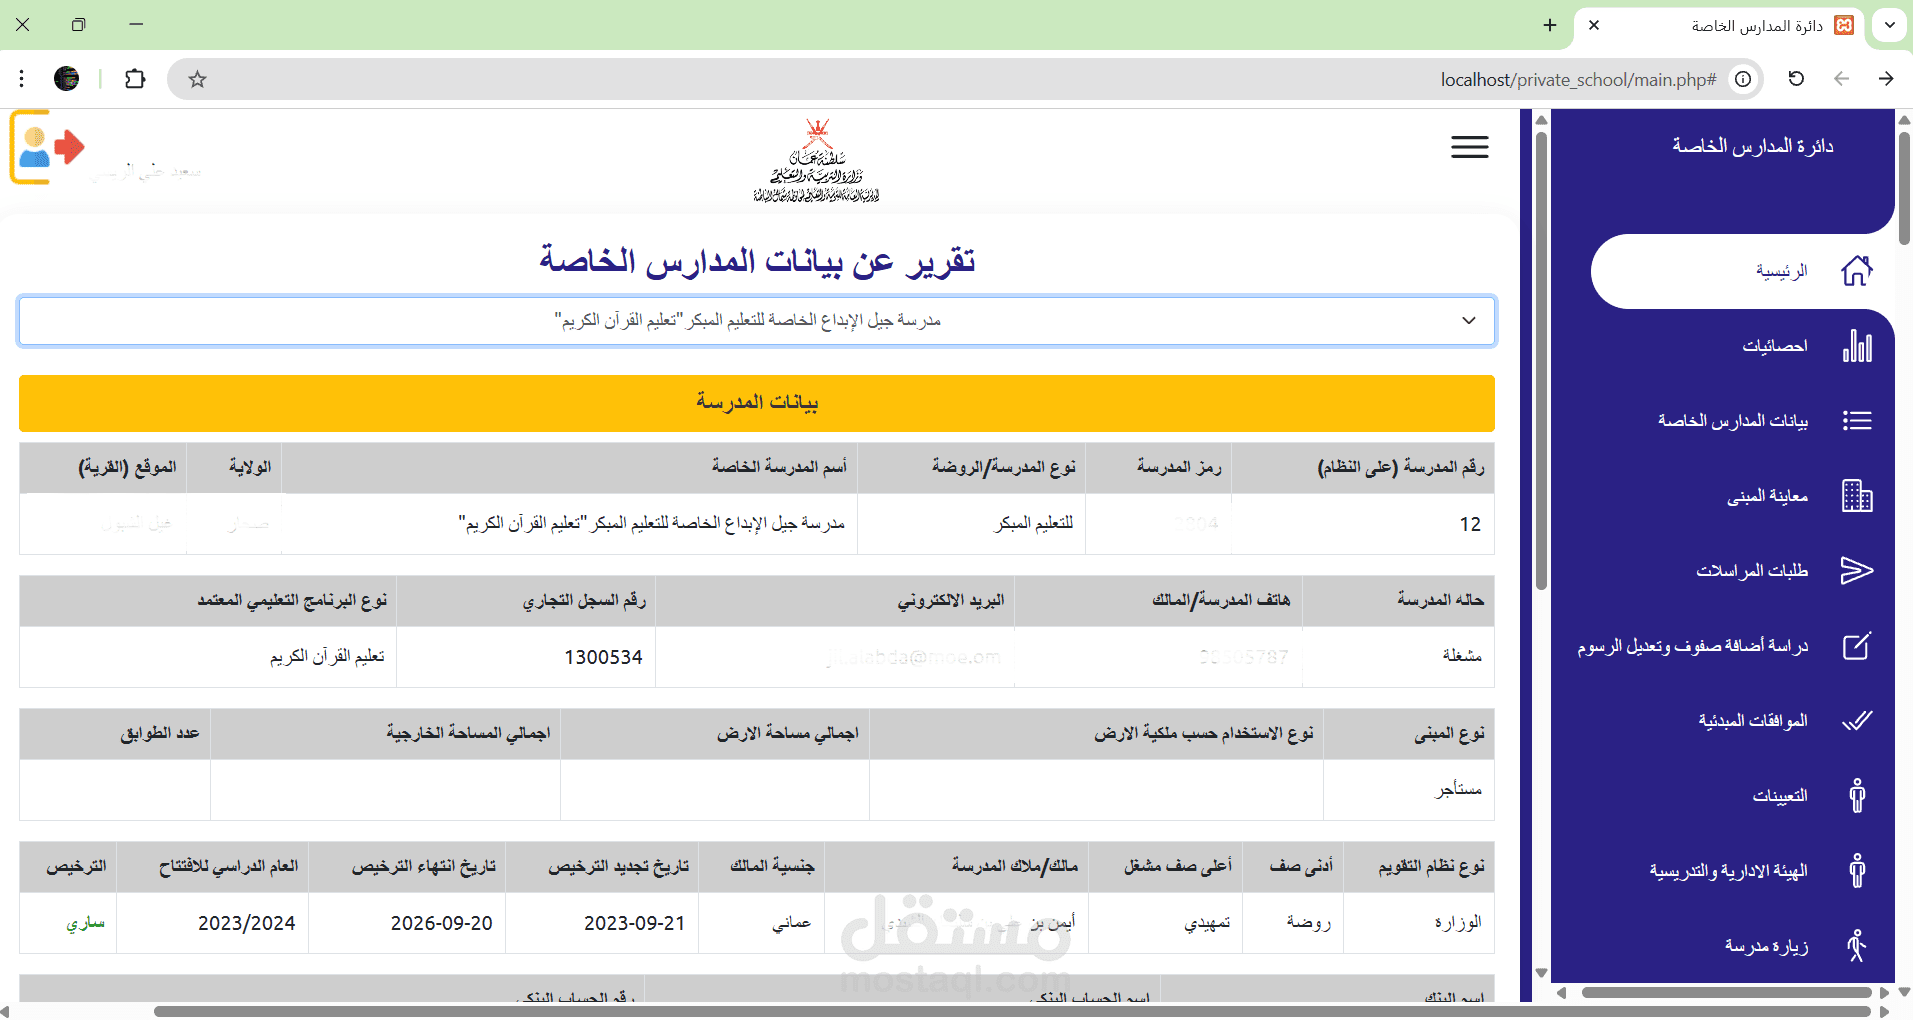
Task: Open معاينة المبنى menu item
Action: click(x=1767, y=496)
